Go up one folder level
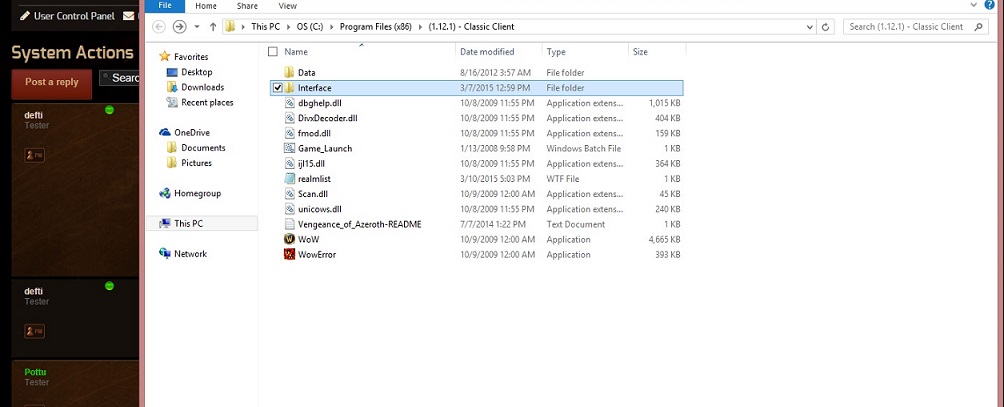 213,27
